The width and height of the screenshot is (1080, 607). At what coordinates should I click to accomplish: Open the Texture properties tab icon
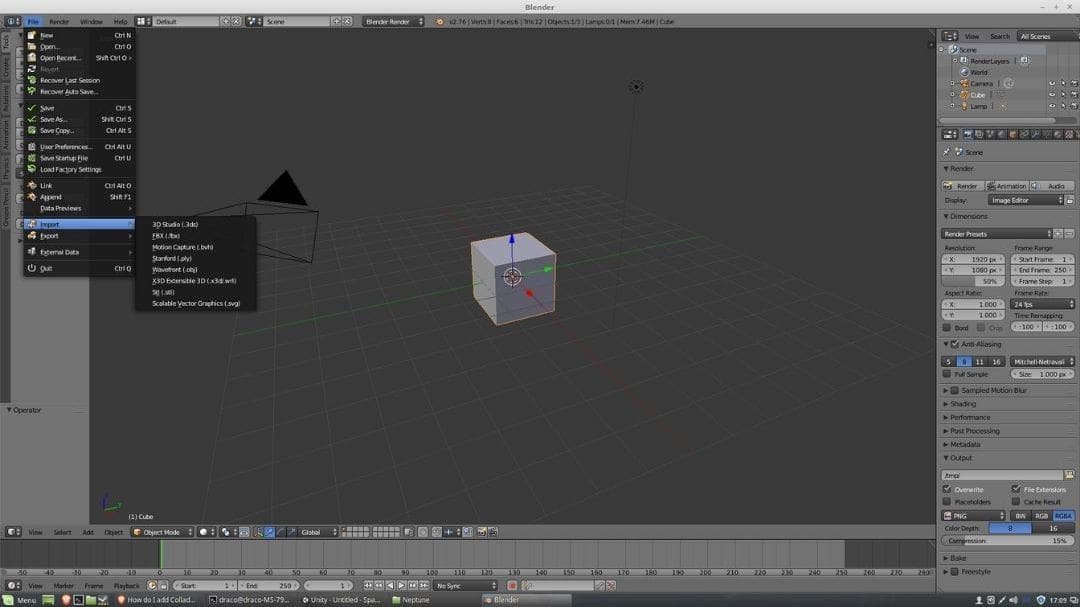(x=1068, y=135)
